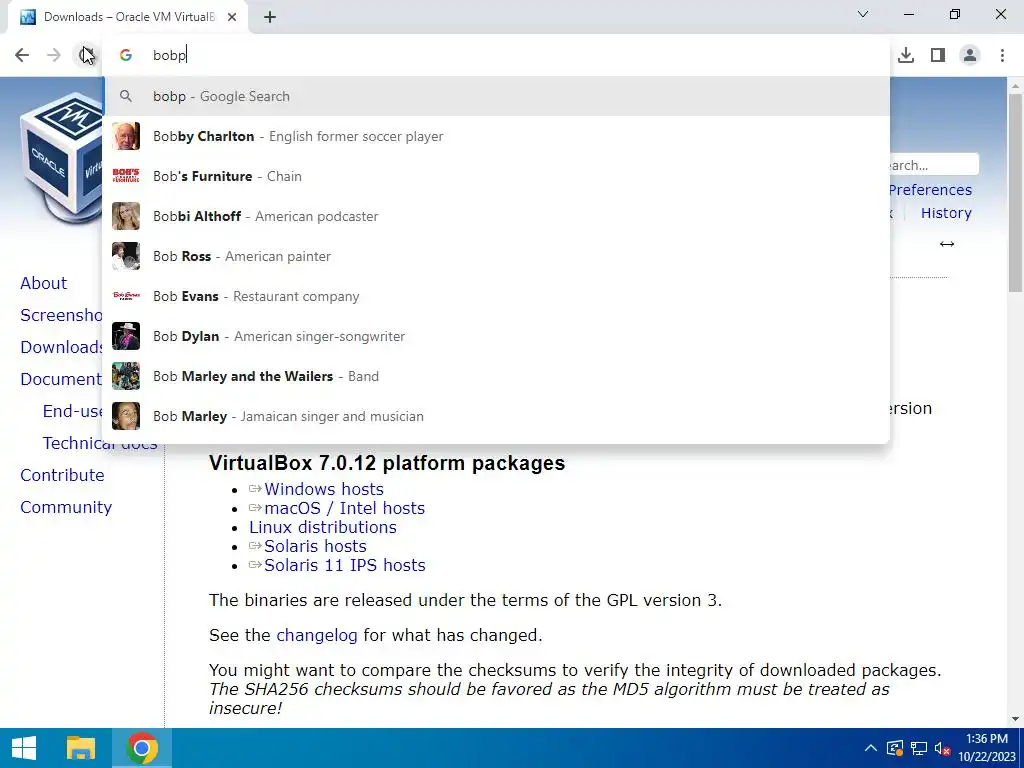This screenshot has width=1024, height=768.
Task: Click the Bob Dylan thumbnail image
Action: tap(126, 336)
